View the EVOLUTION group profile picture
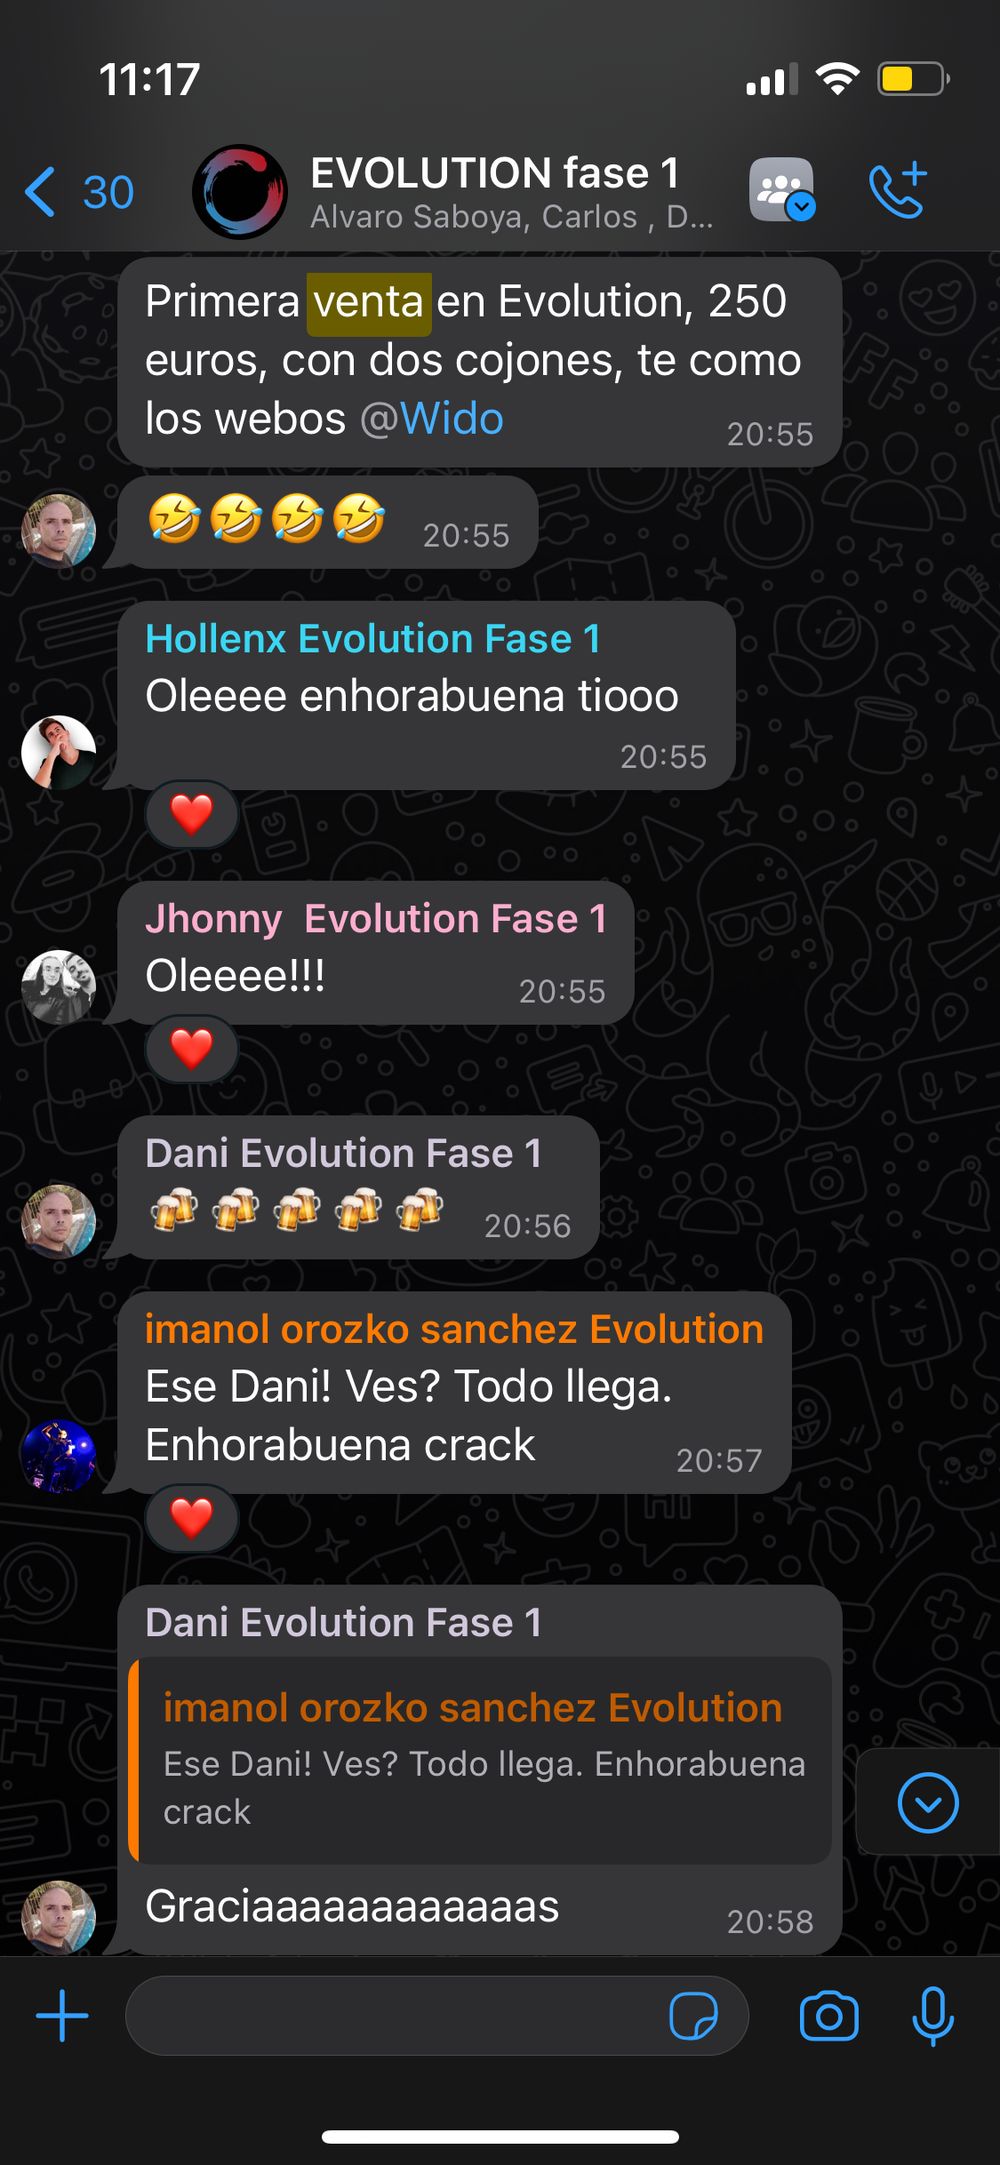1000x2165 pixels. 240,191
